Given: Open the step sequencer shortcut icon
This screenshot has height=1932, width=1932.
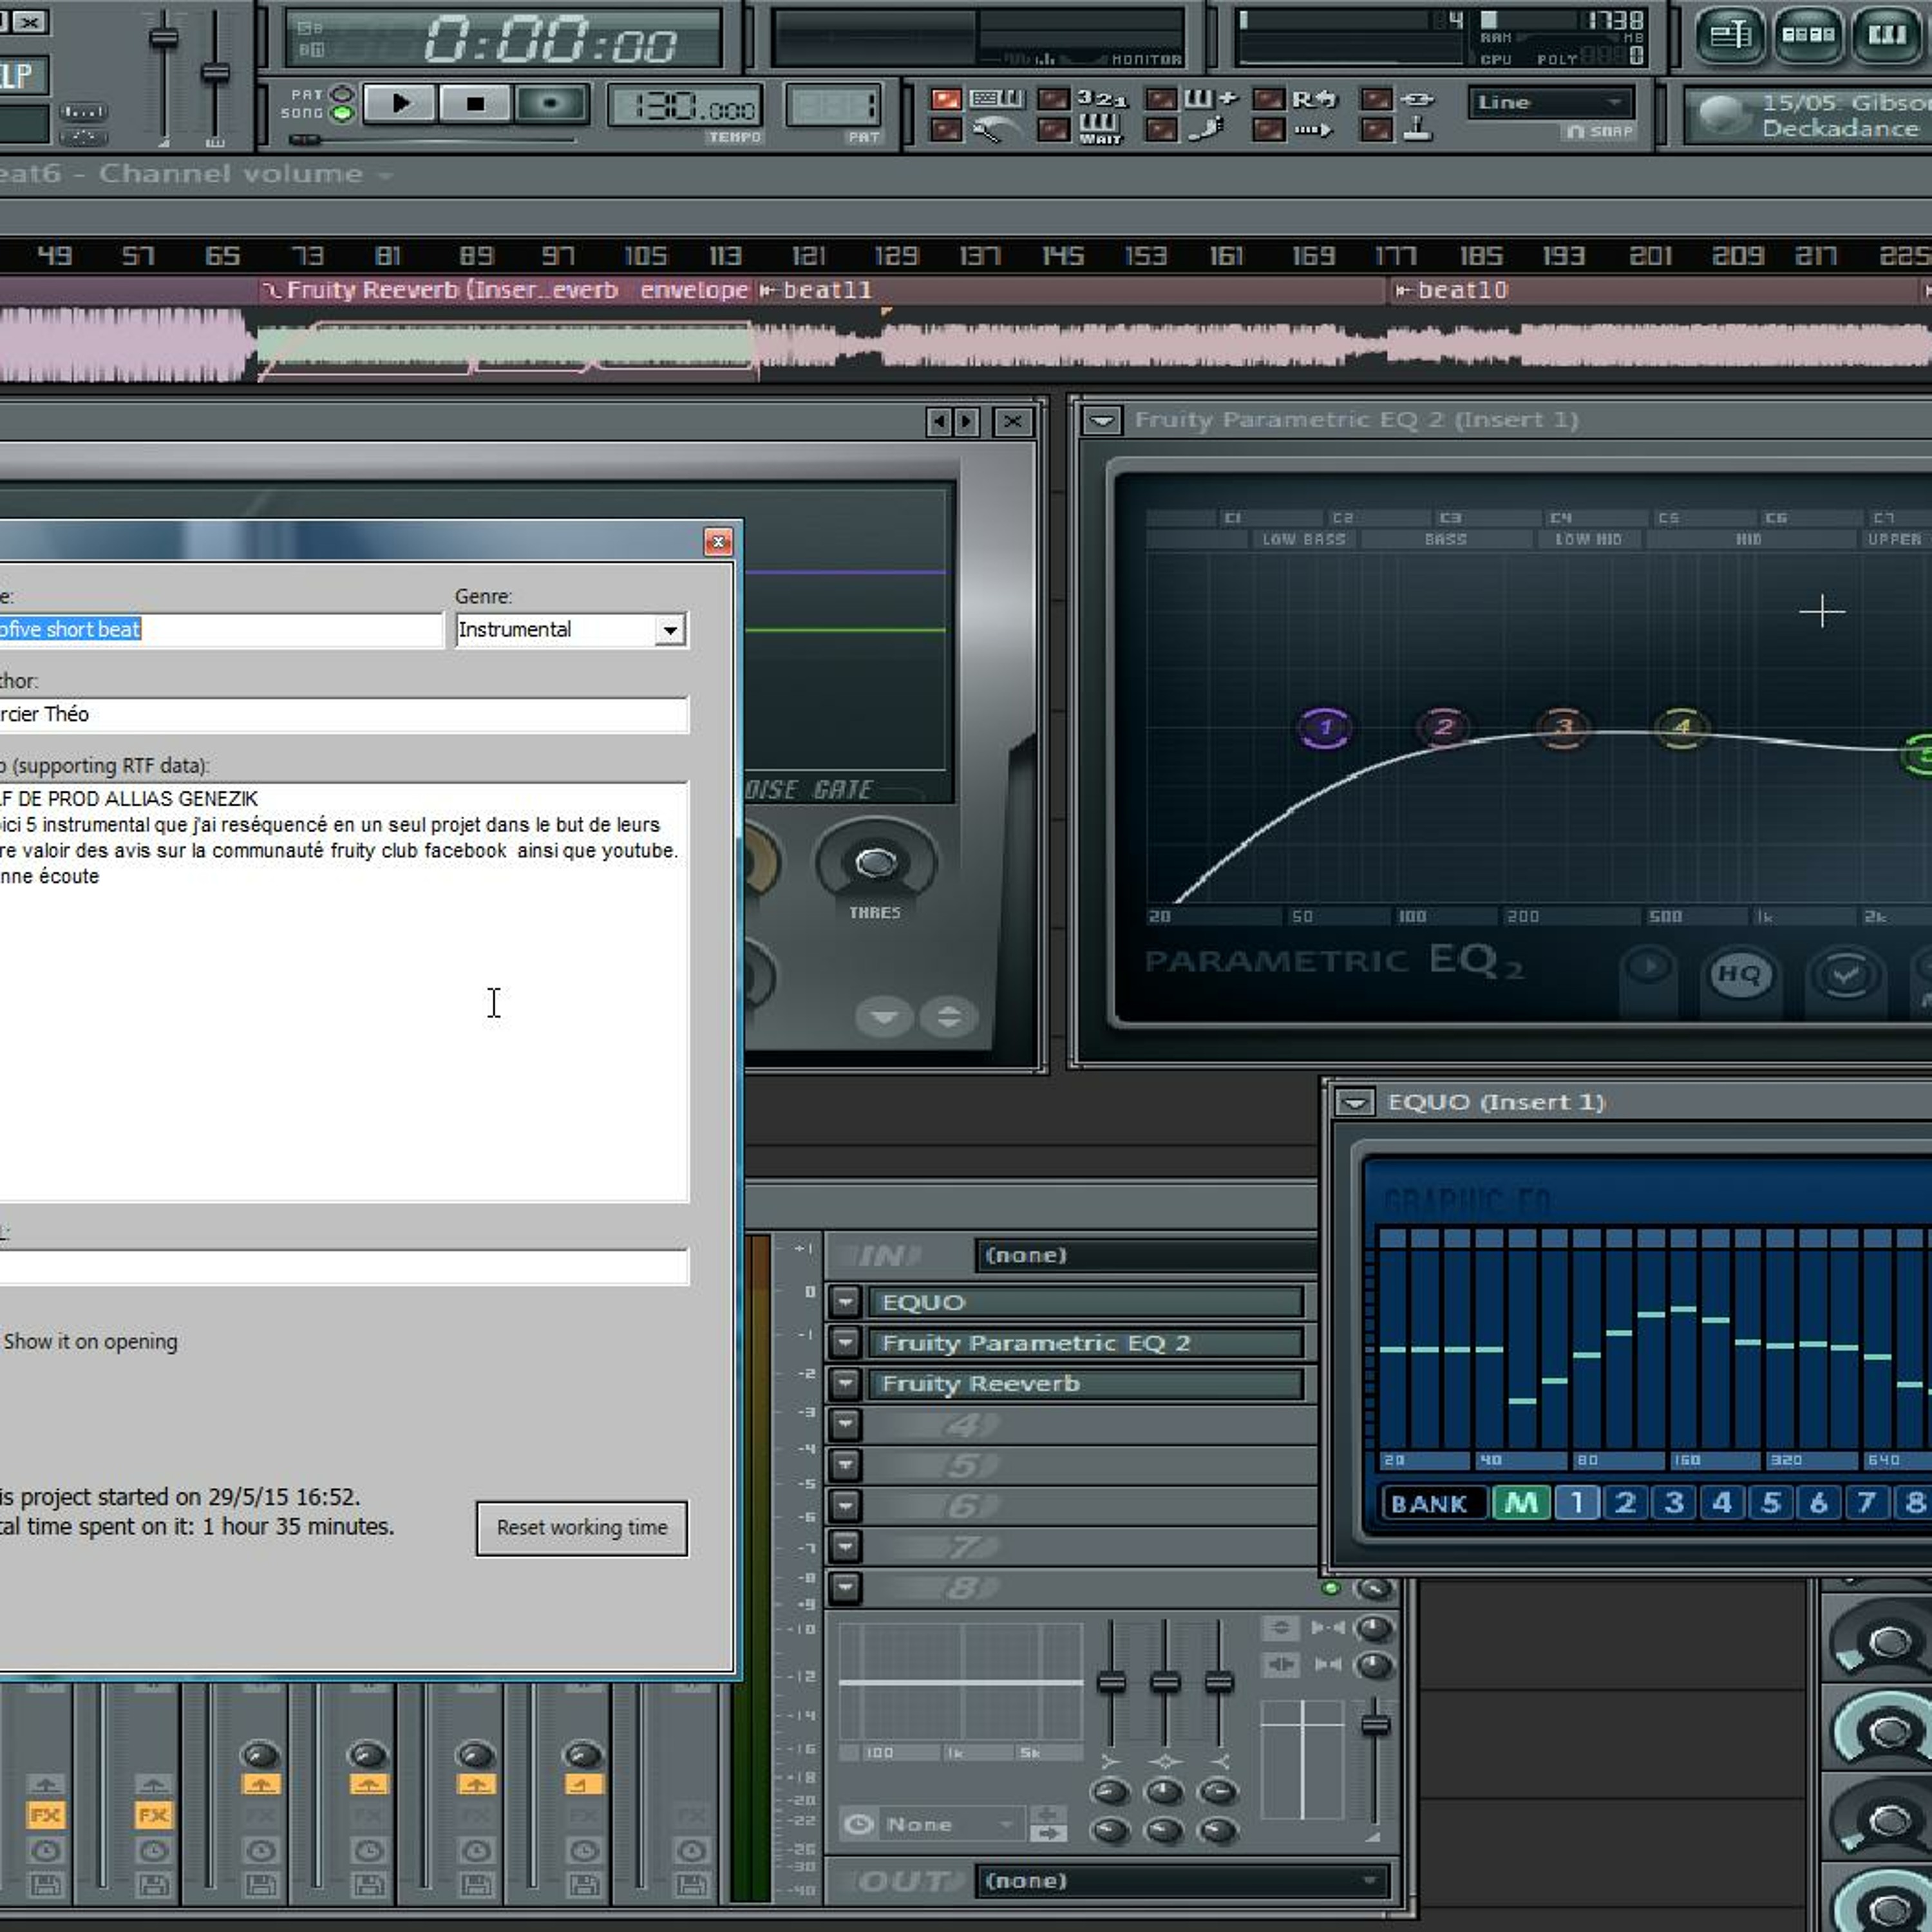Looking at the screenshot, I should coord(1808,35).
